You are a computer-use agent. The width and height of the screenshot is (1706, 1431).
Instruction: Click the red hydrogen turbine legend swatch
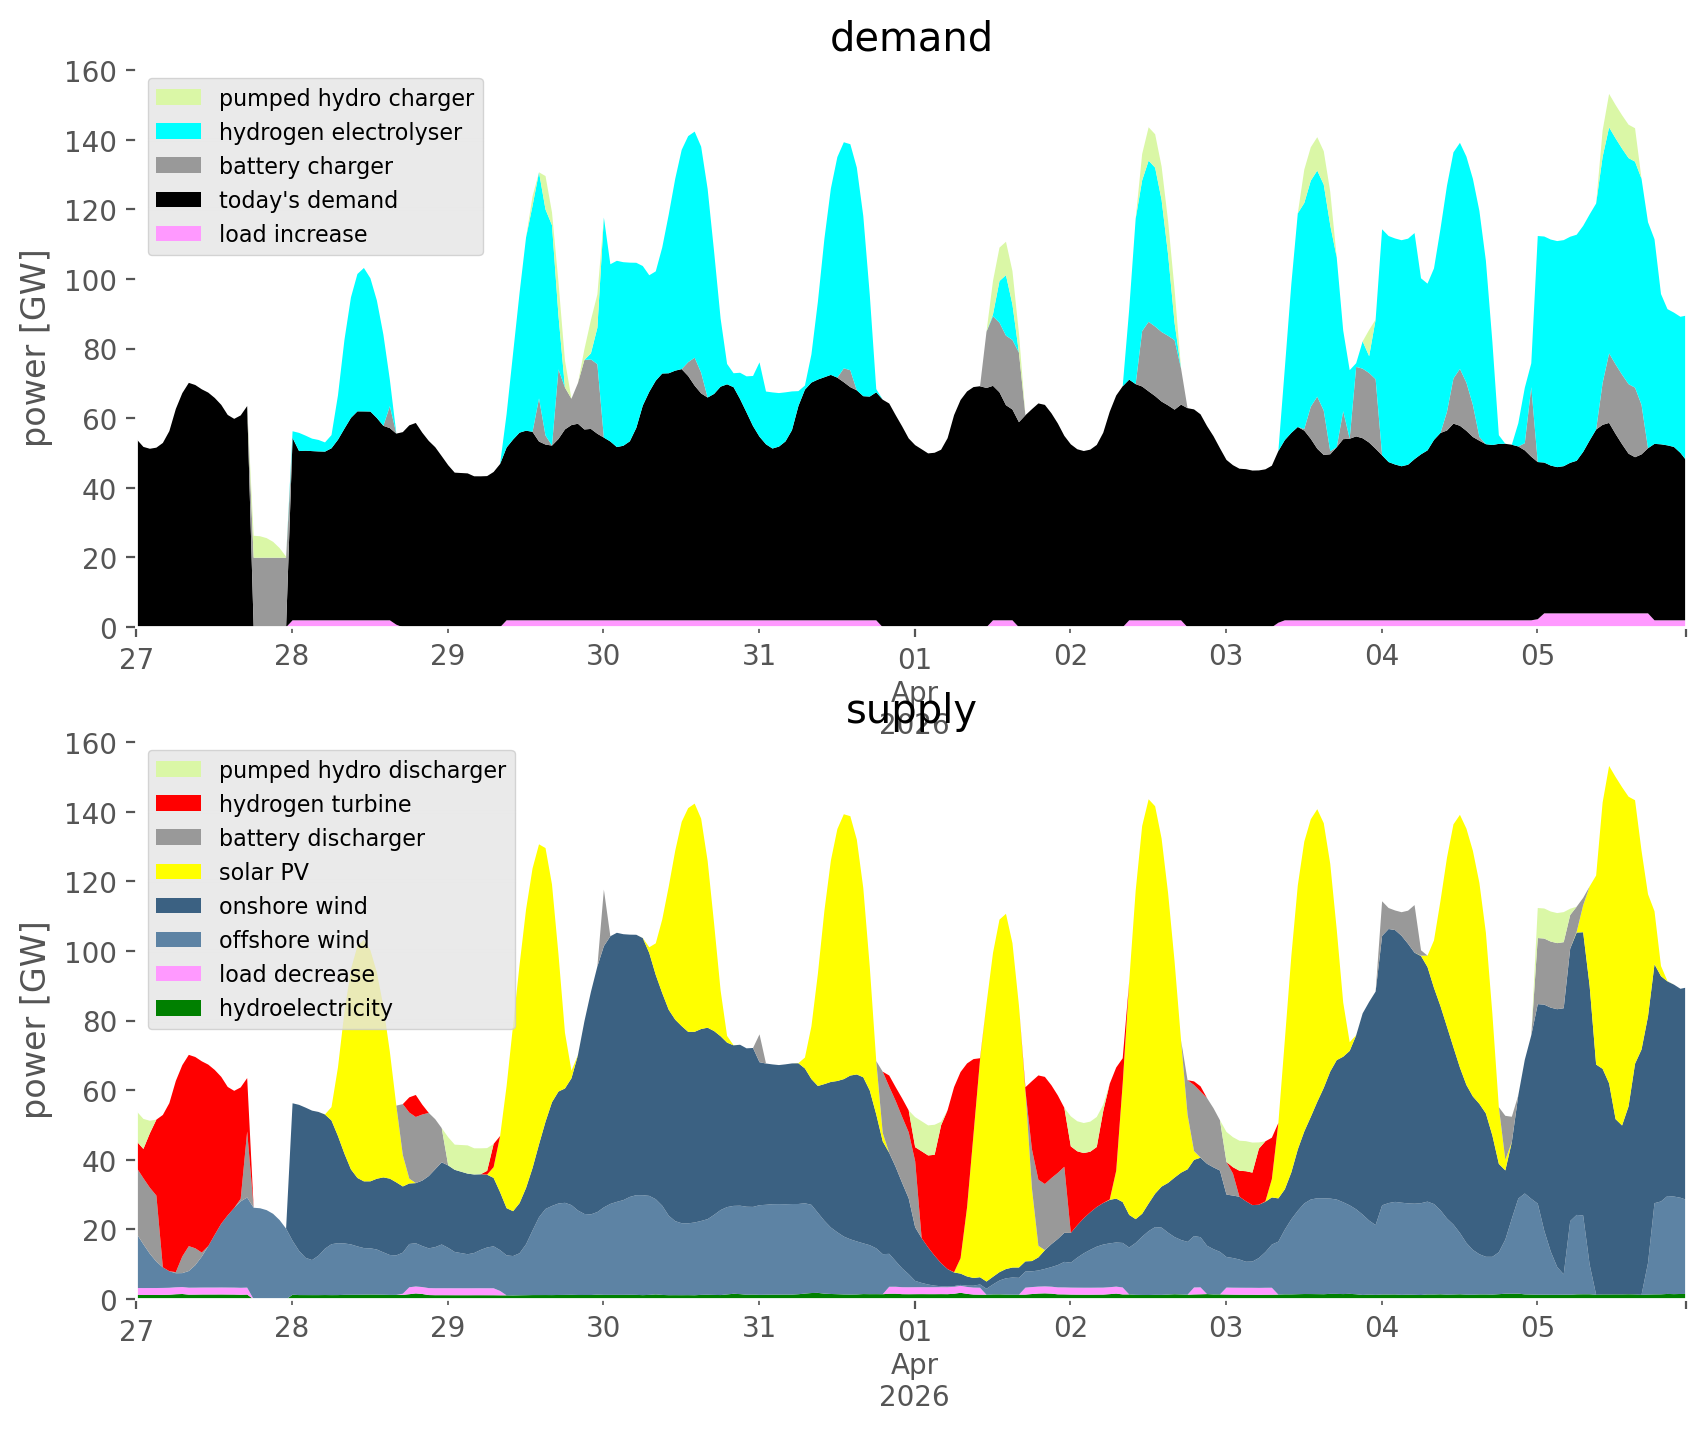pyautogui.click(x=179, y=804)
